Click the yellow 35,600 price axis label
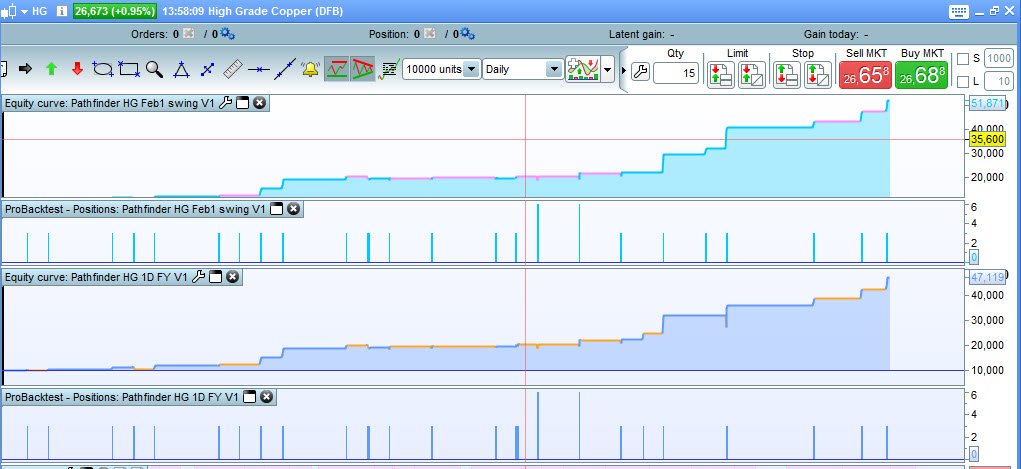The image size is (1021, 469). (x=986, y=139)
